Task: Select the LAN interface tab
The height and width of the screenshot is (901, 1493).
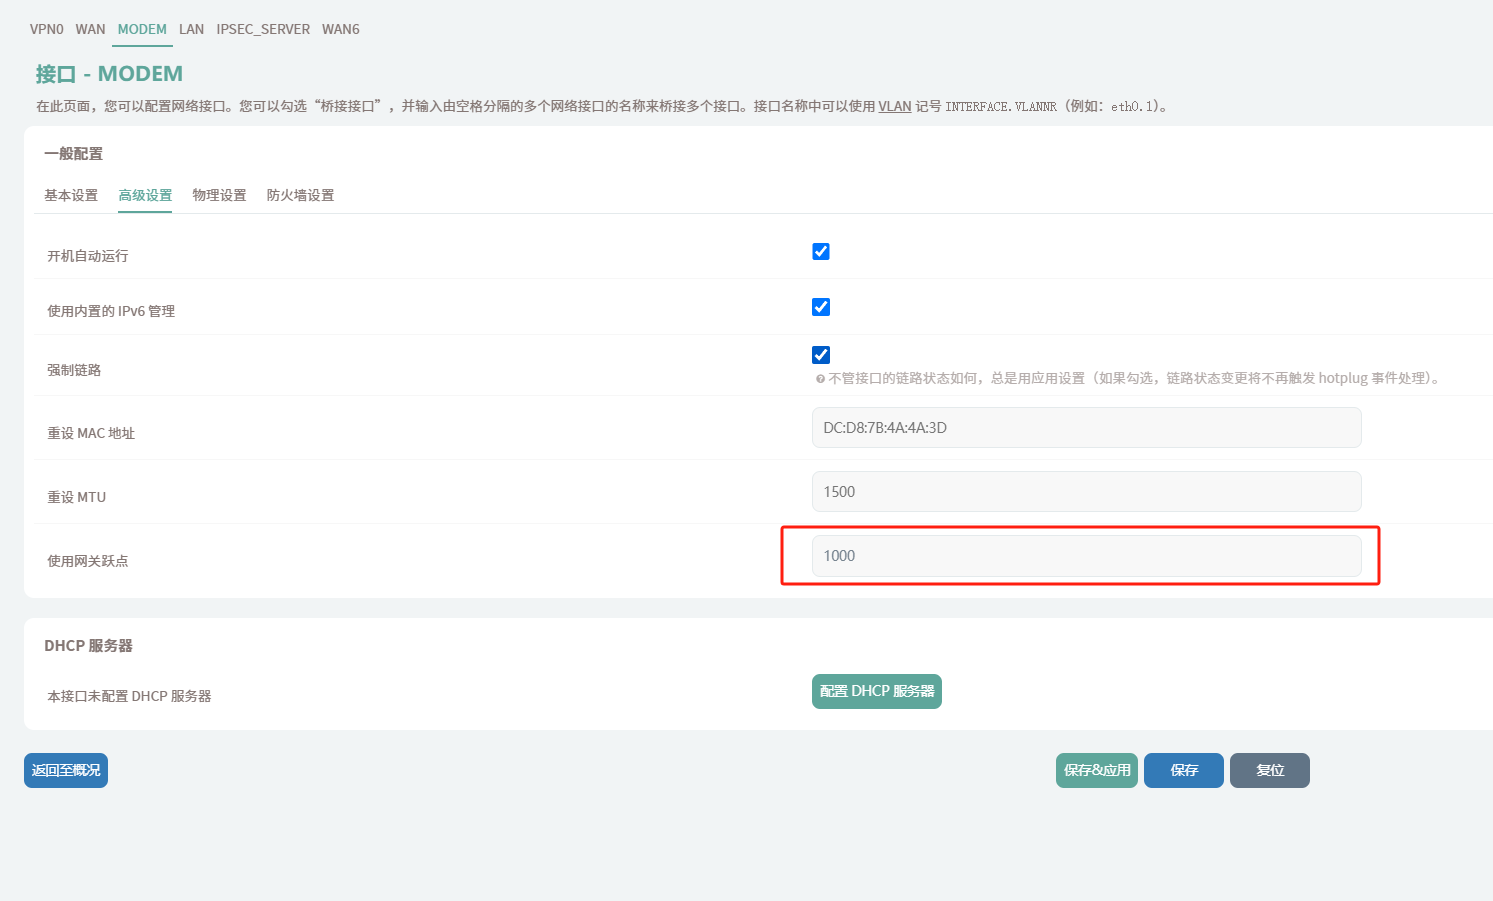Action: point(191,29)
